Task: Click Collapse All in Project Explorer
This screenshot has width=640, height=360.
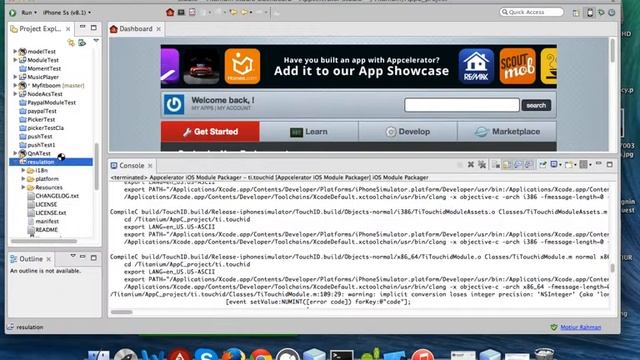Action: pyautogui.click(x=71, y=42)
